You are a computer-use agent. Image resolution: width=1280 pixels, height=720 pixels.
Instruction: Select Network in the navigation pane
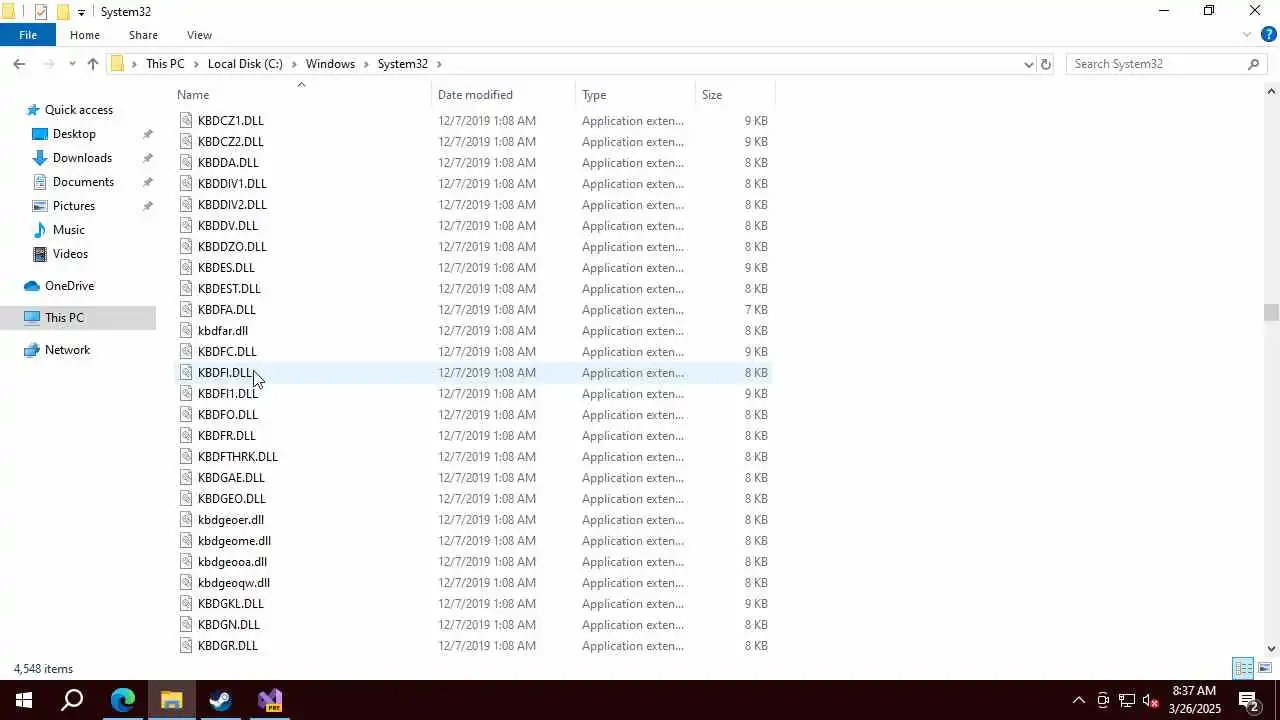tap(67, 350)
